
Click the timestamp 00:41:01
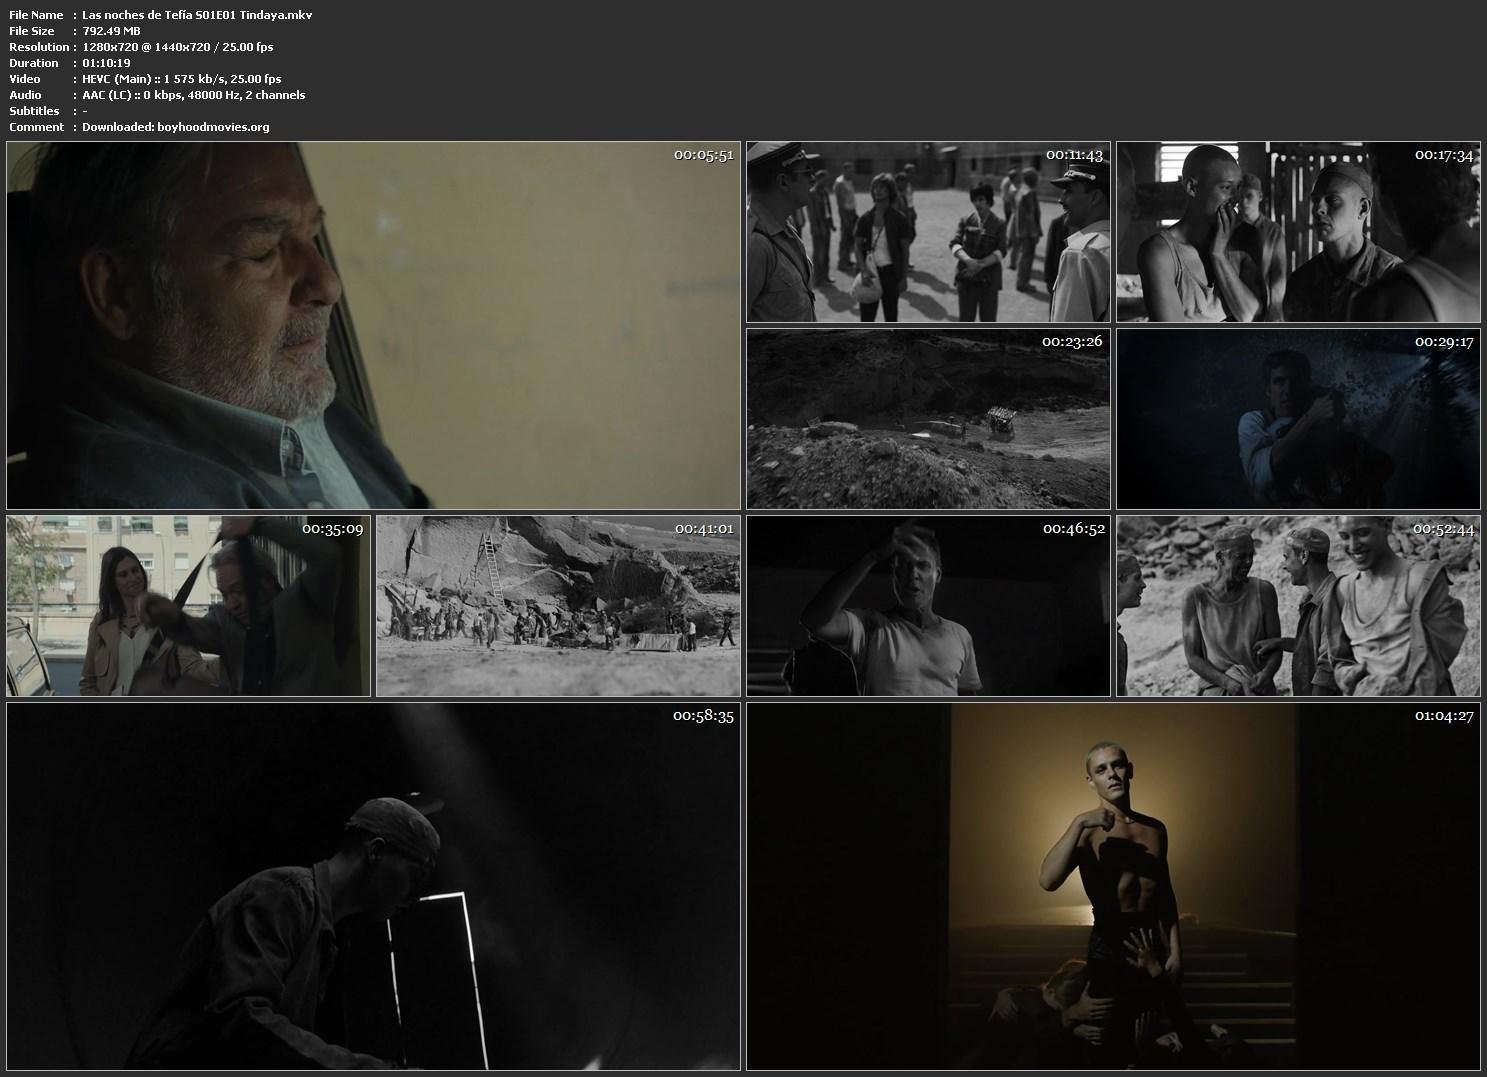point(704,529)
